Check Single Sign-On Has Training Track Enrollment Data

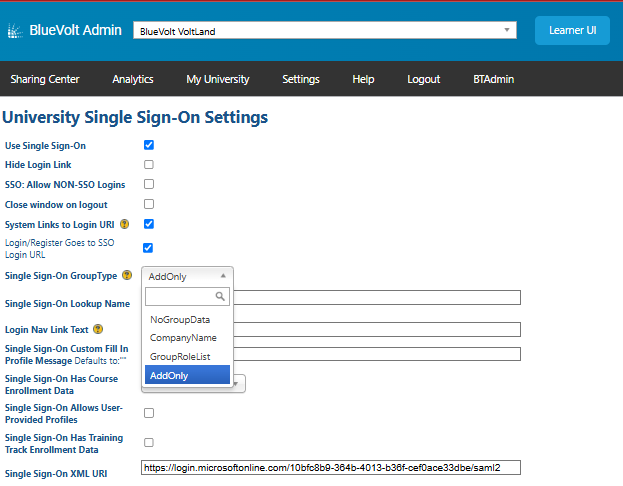pyautogui.click(x=149, y=442)
